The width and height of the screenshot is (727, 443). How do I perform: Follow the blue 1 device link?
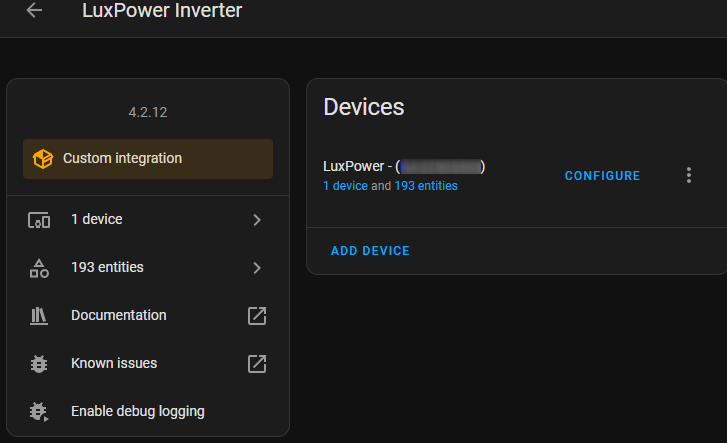tap(345, 186)
